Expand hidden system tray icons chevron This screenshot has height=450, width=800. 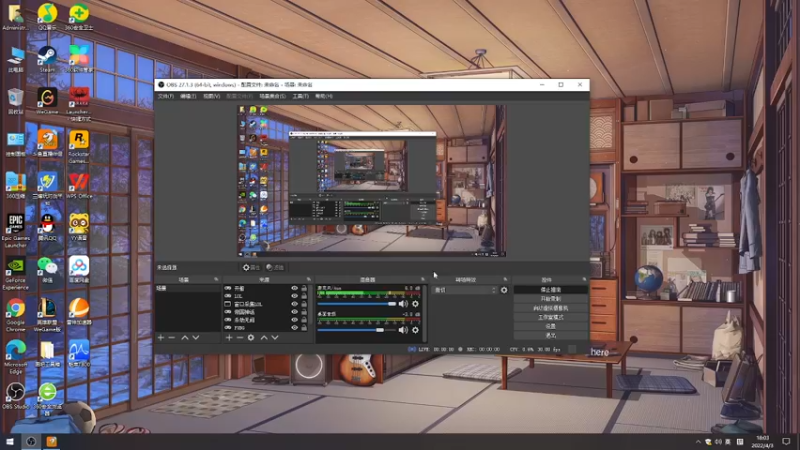click(698, 442)
